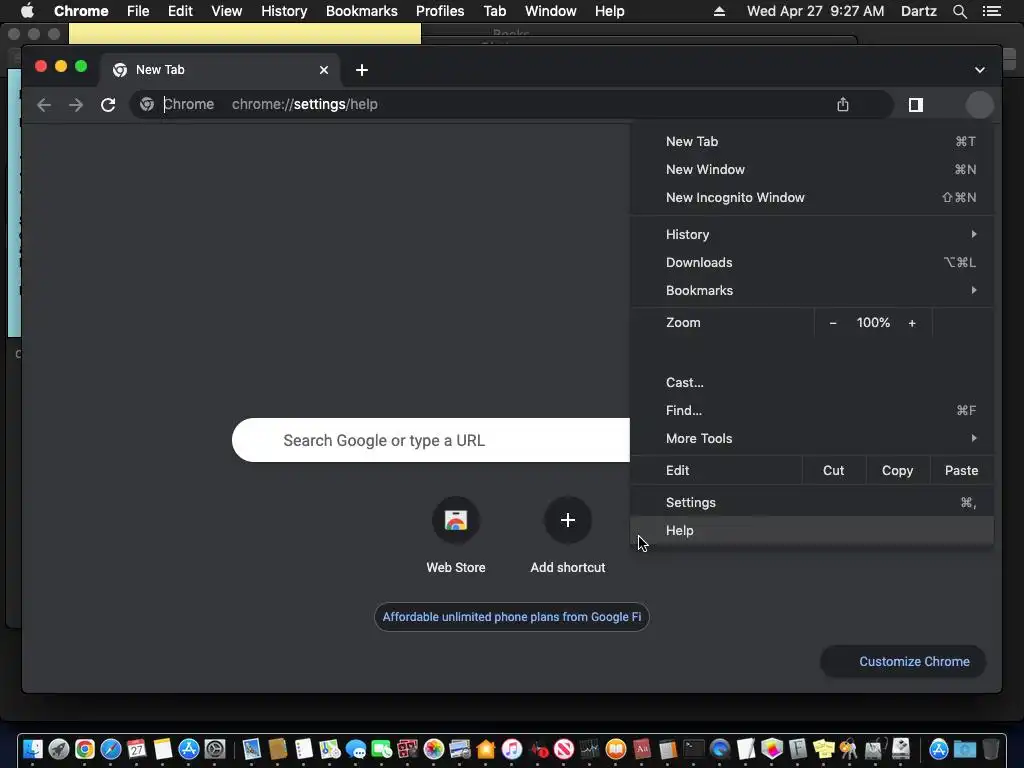The width and height of the screenshot is (1024, 768).
Task: Open Books from the Dock
Action: [x=616, y=749]
